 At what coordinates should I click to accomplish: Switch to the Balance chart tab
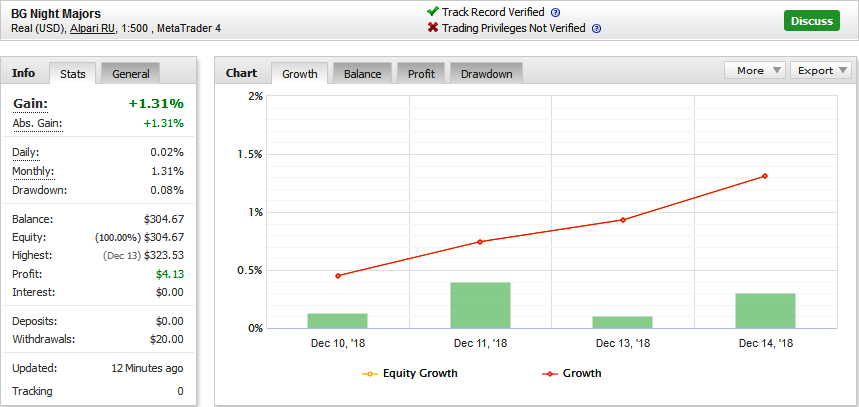pyautogui.click(x=362, y=73)
